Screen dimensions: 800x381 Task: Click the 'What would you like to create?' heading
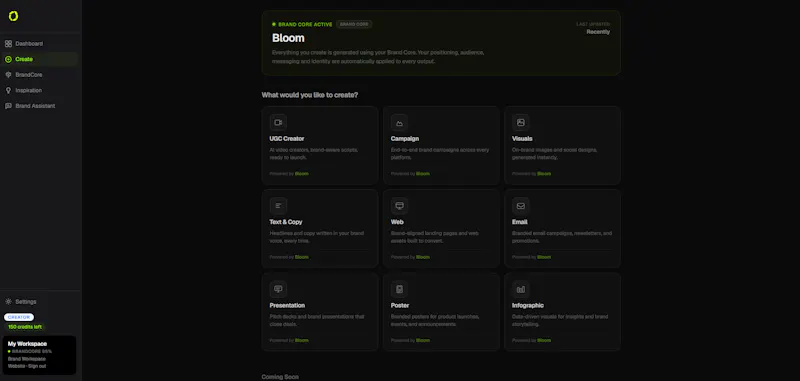(x=310, y=95)
